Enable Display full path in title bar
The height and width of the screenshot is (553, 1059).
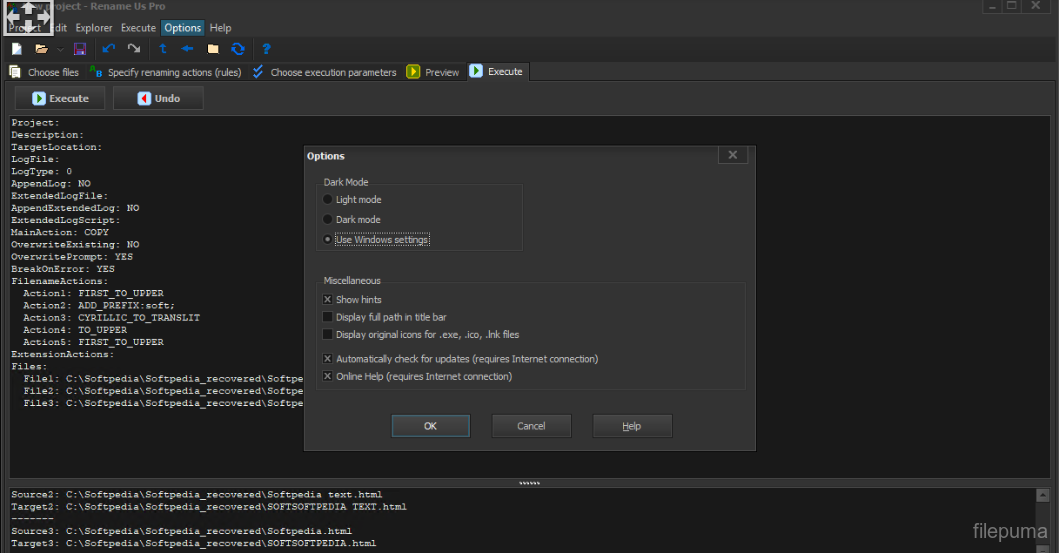tap(328, 317)
